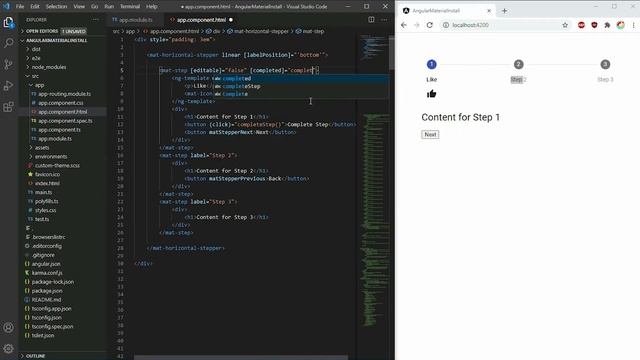
Task: Click the shield extension icon in Chrome
Action: (594, 25)
